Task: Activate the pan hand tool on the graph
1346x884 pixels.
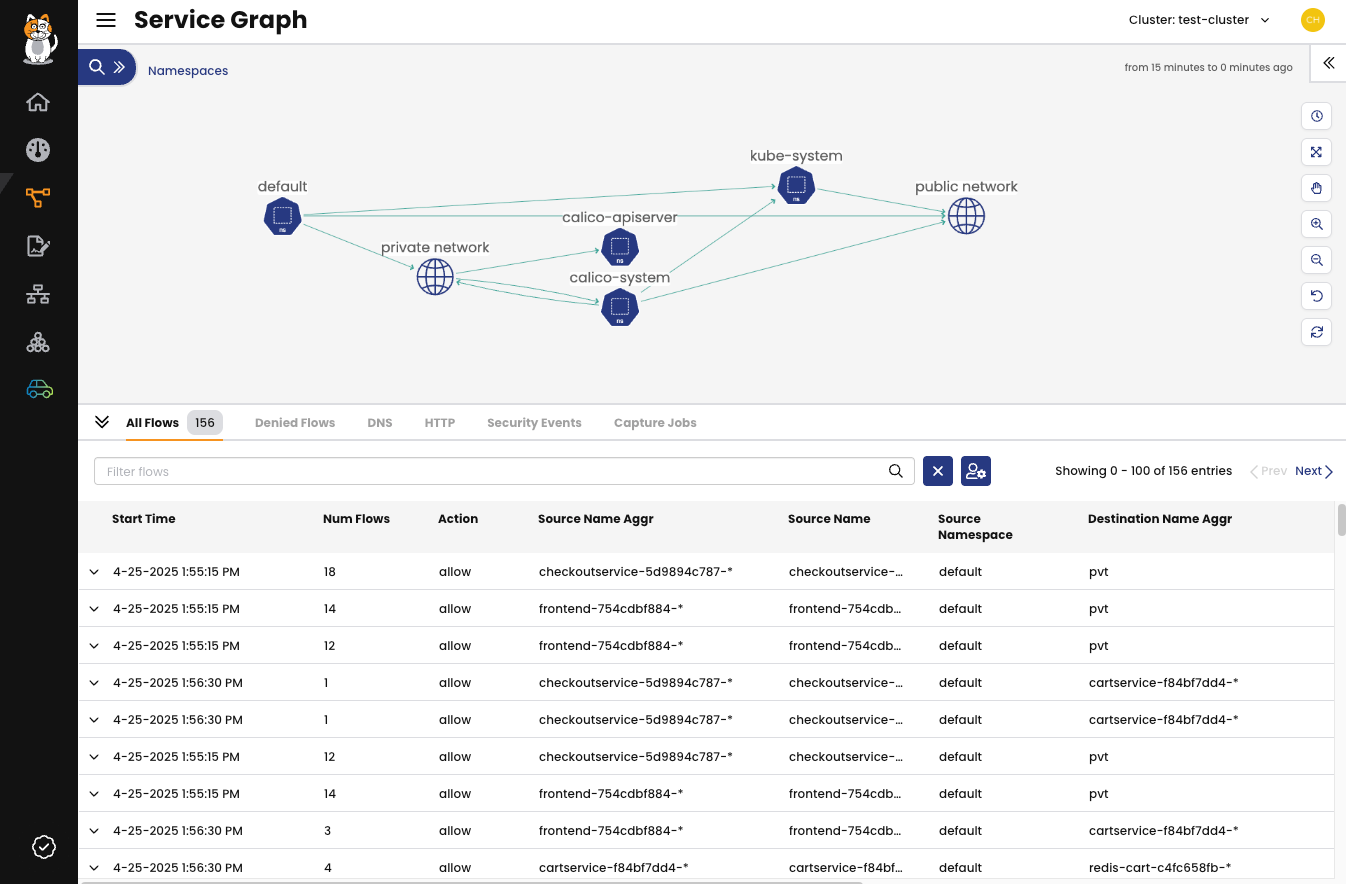Action: pyautogui.click(x=1316, y=188)
